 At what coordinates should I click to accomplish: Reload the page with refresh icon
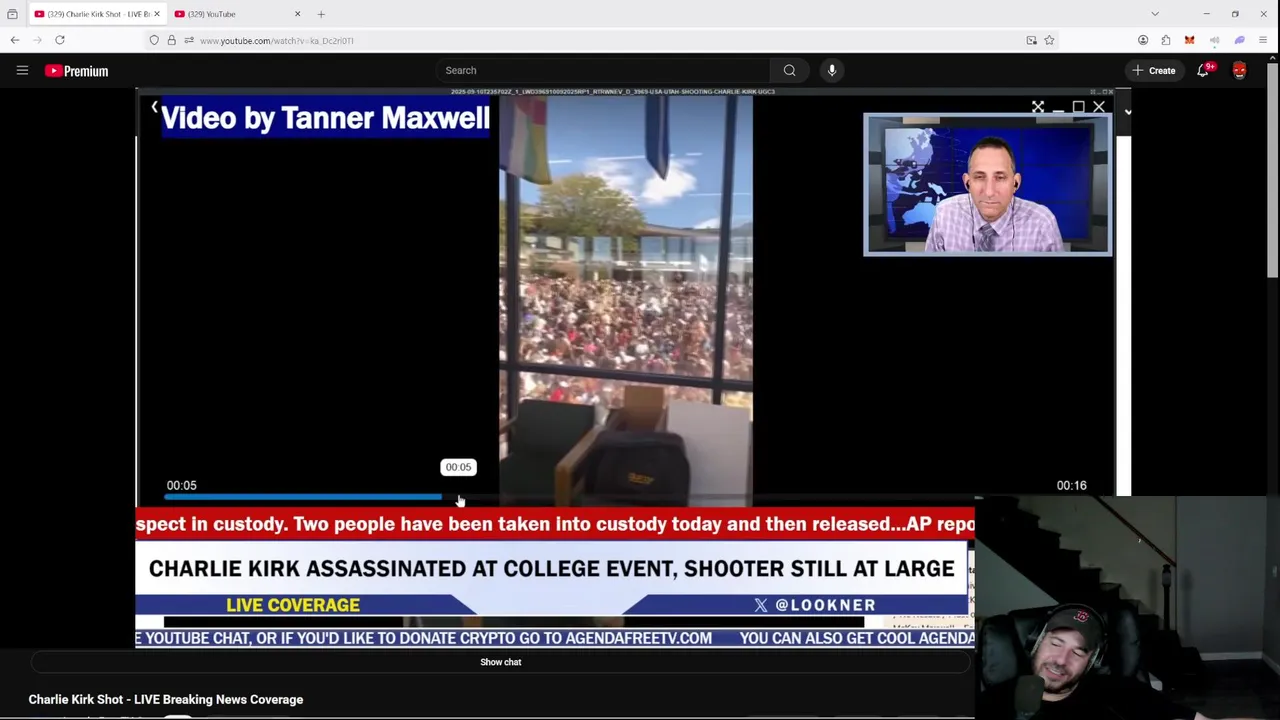(60, 40)
